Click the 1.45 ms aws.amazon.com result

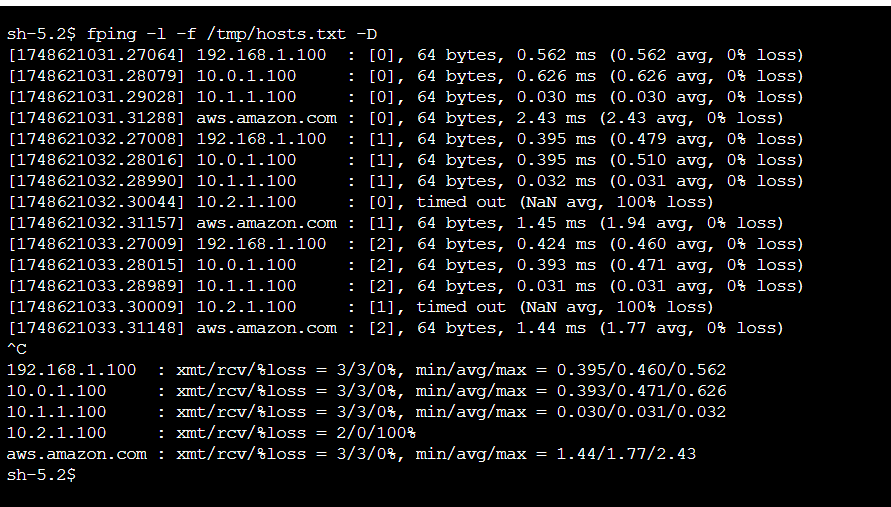[551, 223]
